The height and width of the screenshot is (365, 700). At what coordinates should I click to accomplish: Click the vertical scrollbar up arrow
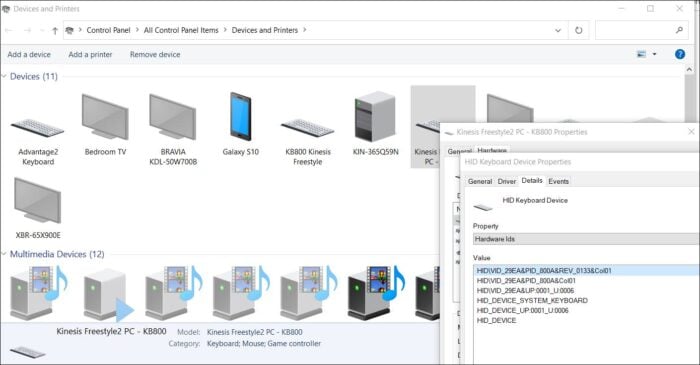(689, 70)
